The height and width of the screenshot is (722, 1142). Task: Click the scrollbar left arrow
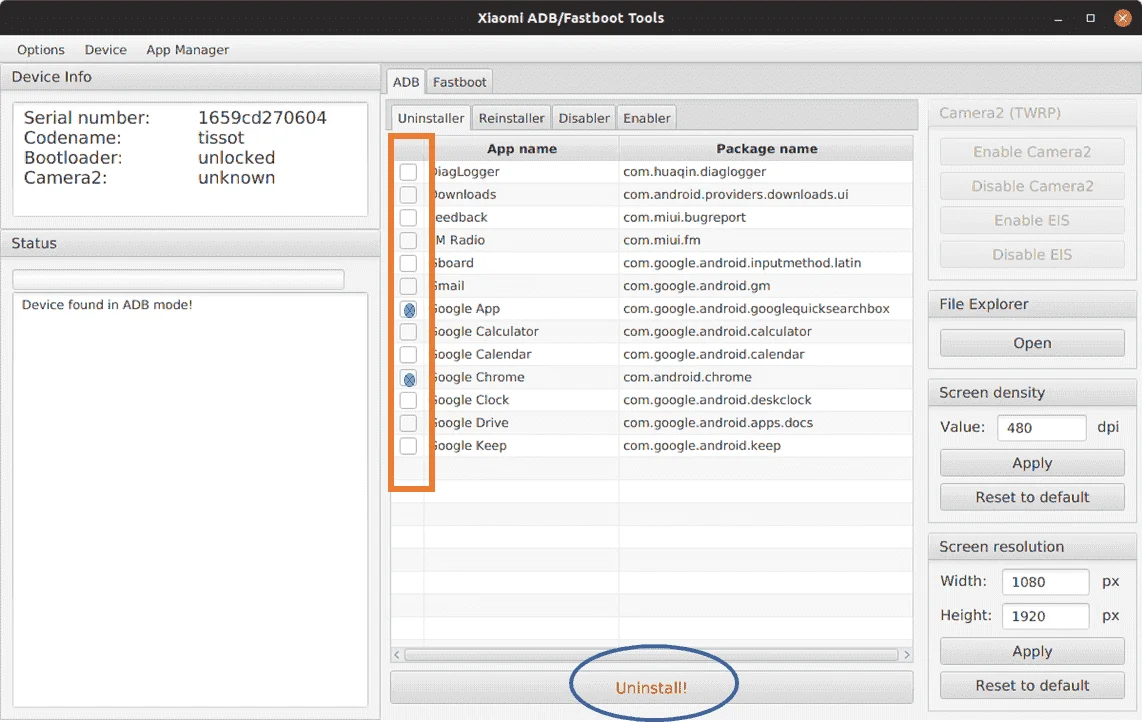397,655
